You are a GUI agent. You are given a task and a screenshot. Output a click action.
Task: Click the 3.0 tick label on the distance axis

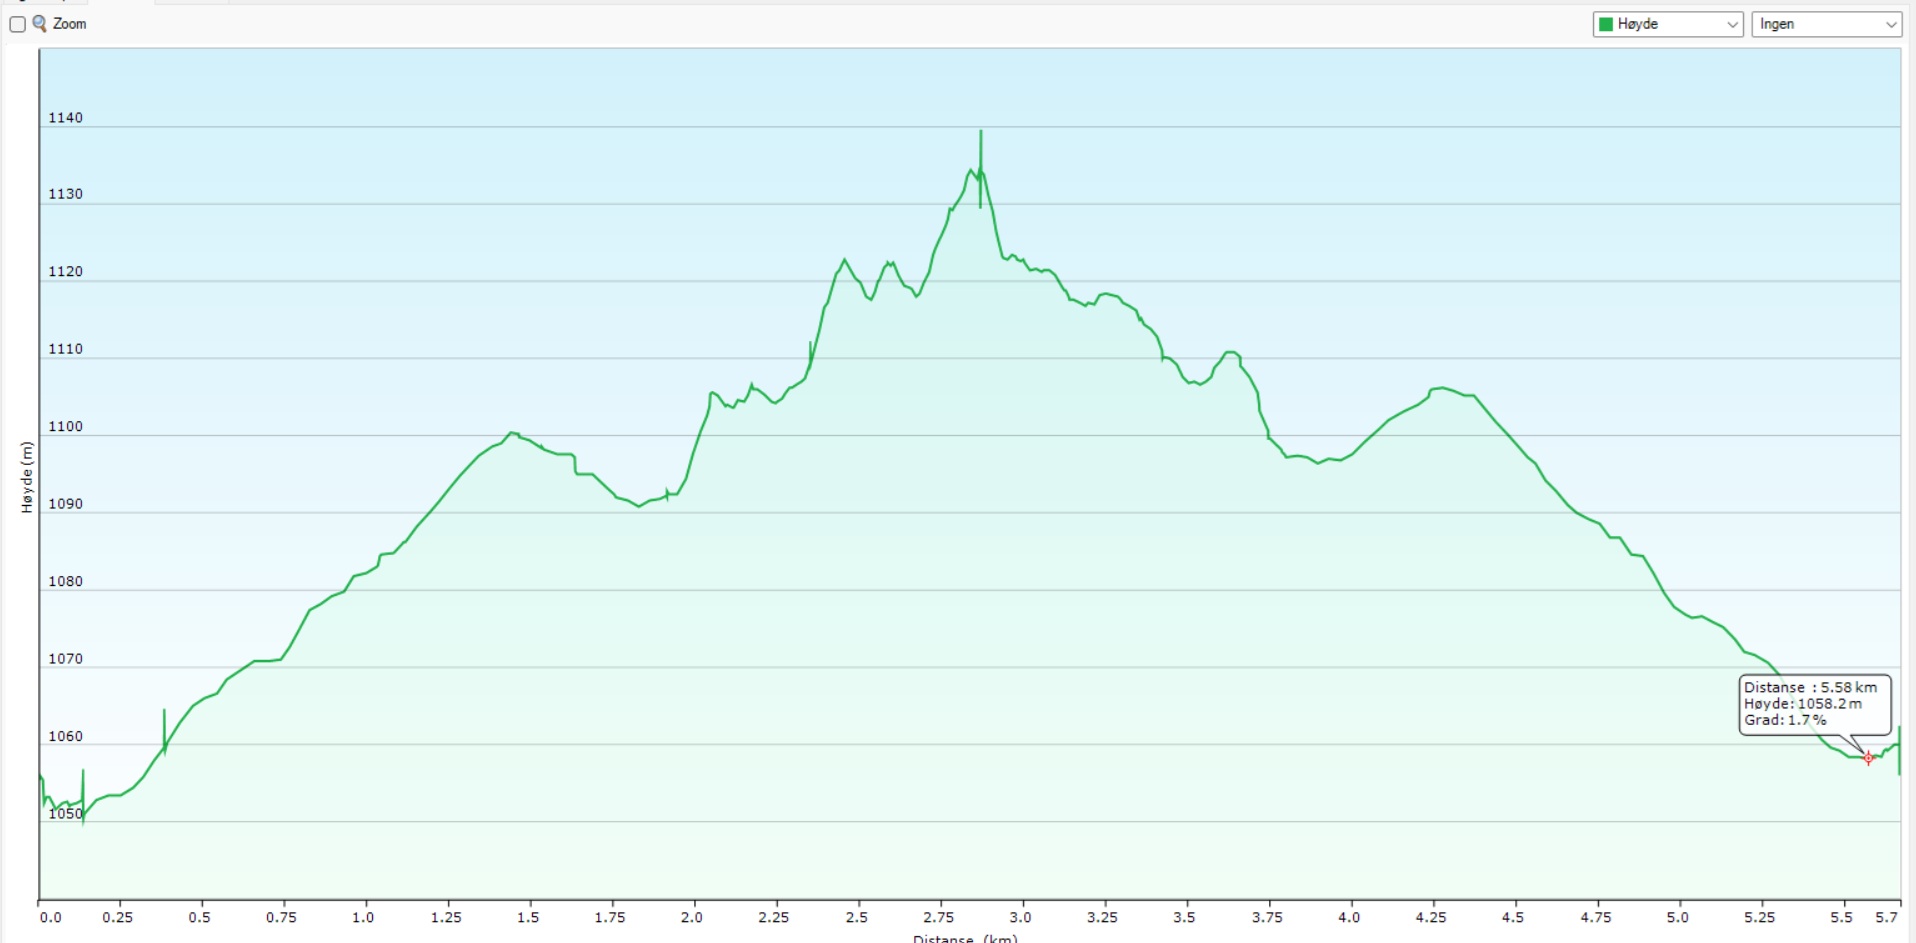(x=1020, y=917)
